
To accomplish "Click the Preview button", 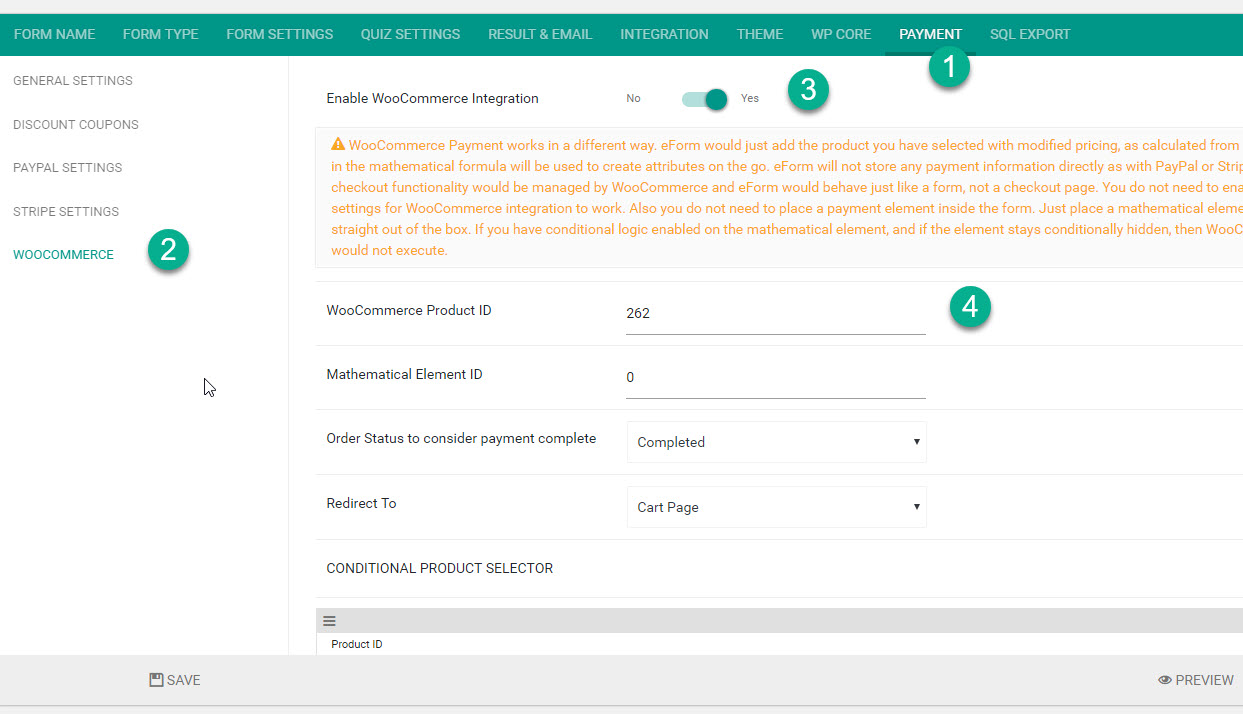I will [1196, 680].
